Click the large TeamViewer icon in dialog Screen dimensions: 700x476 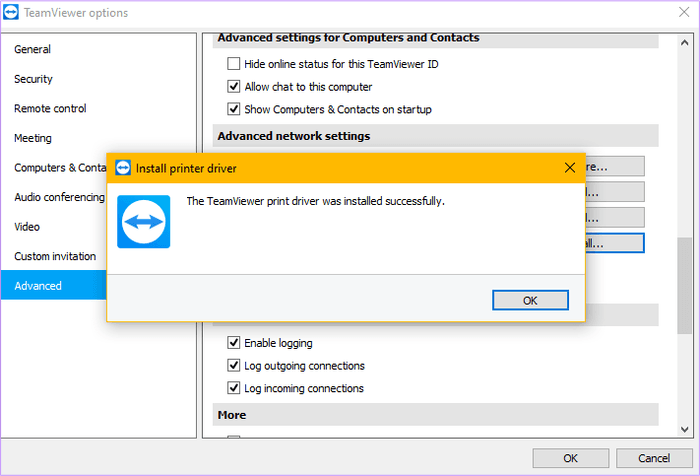(143, 221)
